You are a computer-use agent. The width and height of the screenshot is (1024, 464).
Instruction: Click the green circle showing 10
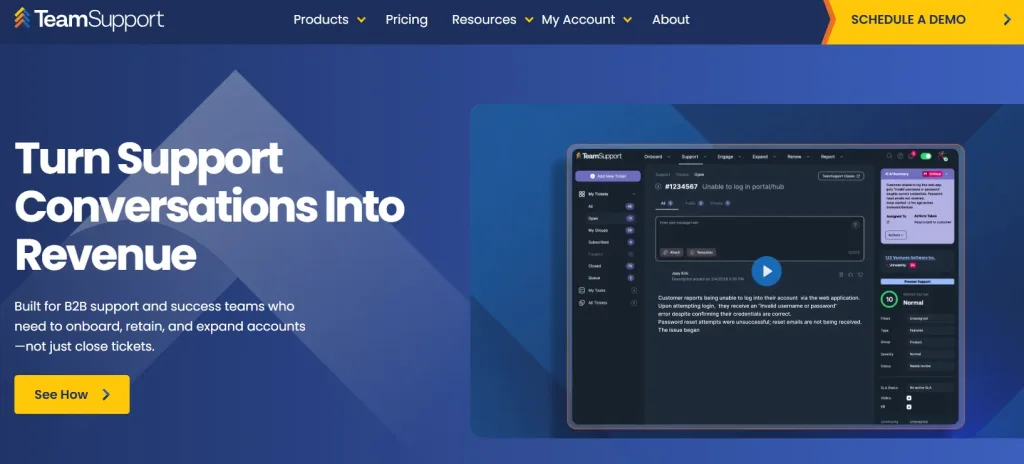889,300
